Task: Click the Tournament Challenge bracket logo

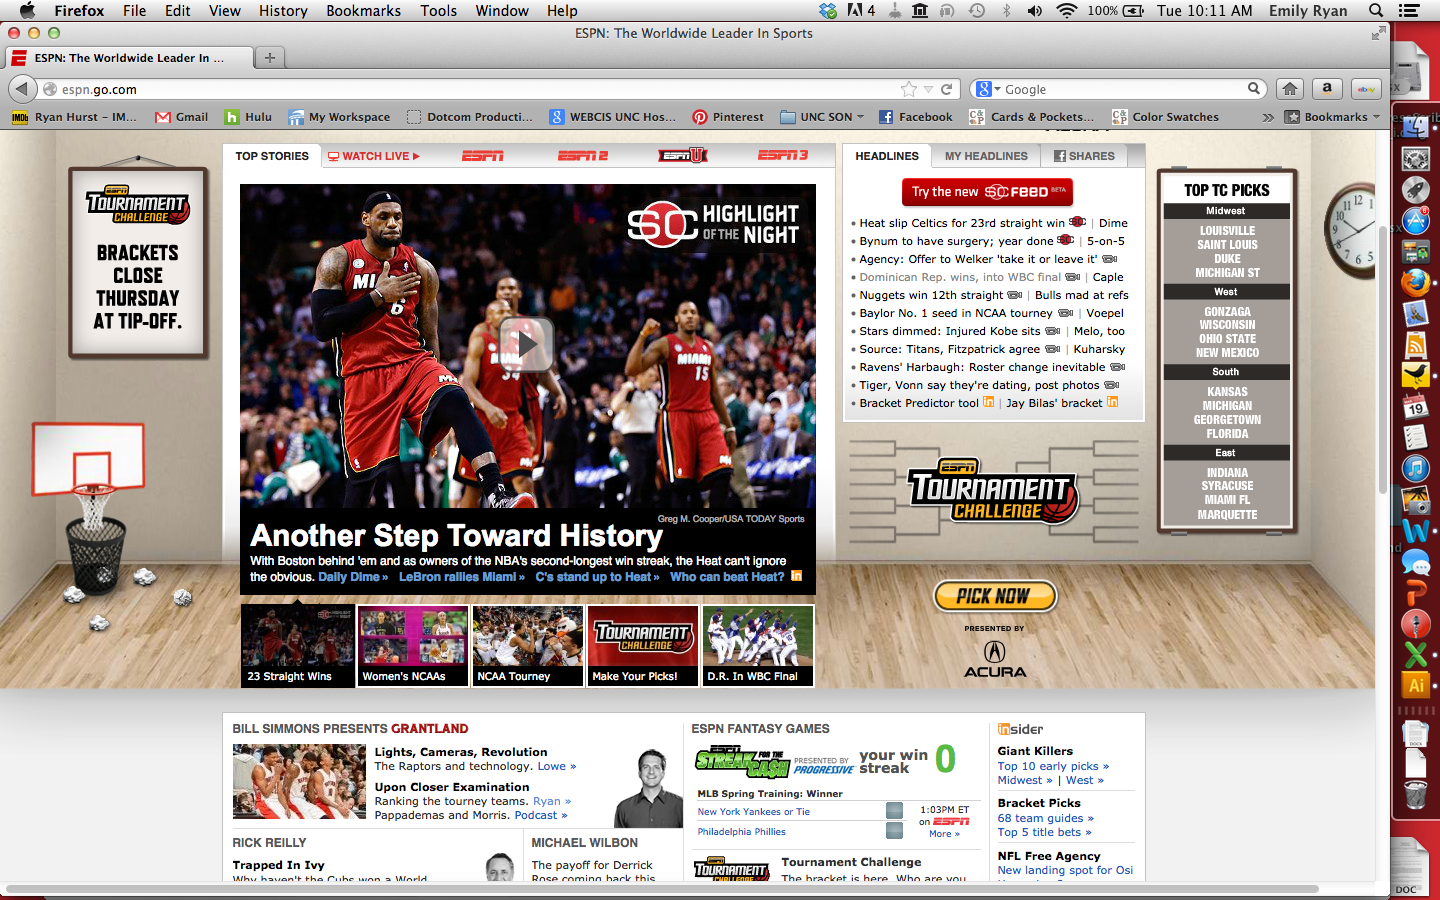Action: click(x=993, y=491)
